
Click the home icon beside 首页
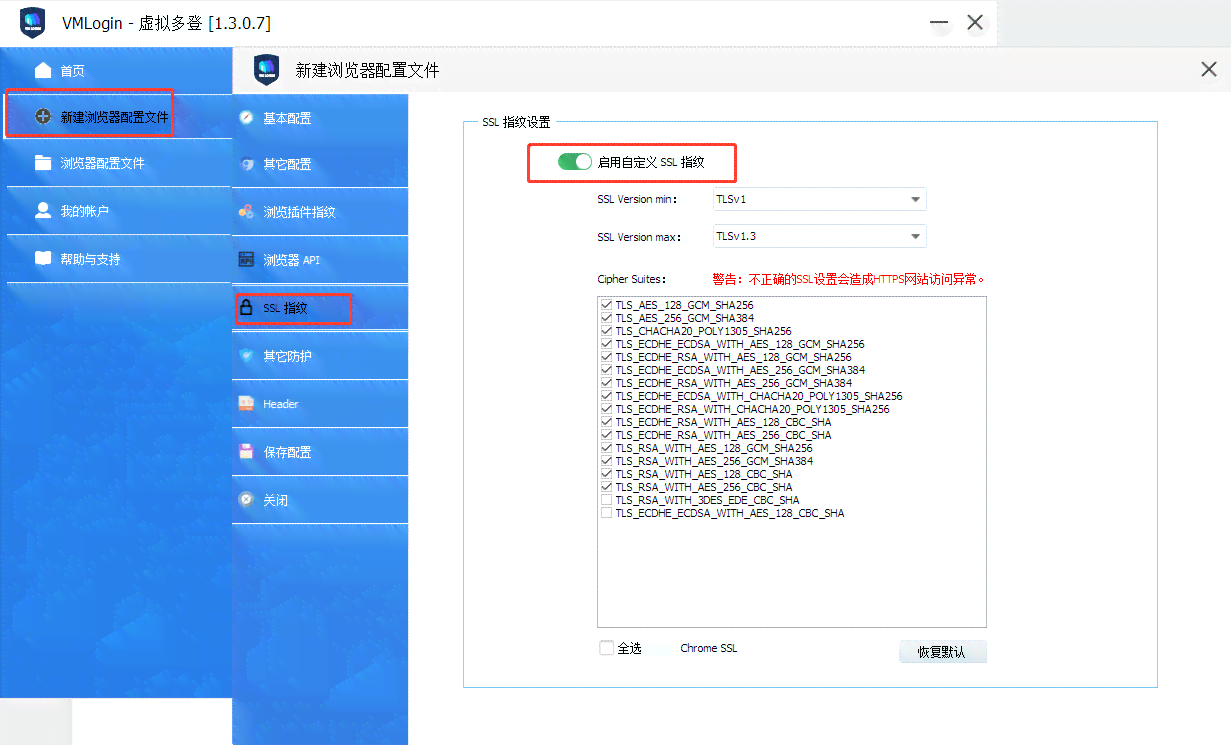(x=43, y=71)
